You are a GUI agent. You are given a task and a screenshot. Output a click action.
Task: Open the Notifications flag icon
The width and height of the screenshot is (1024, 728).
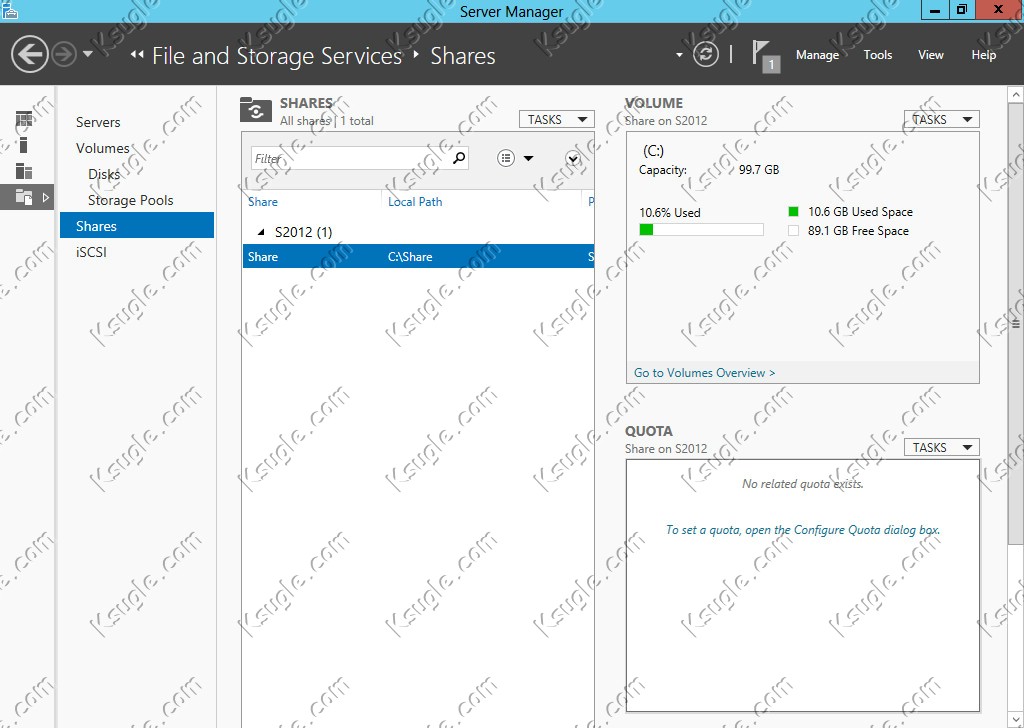pyautogui.click(x=765, y=56)
